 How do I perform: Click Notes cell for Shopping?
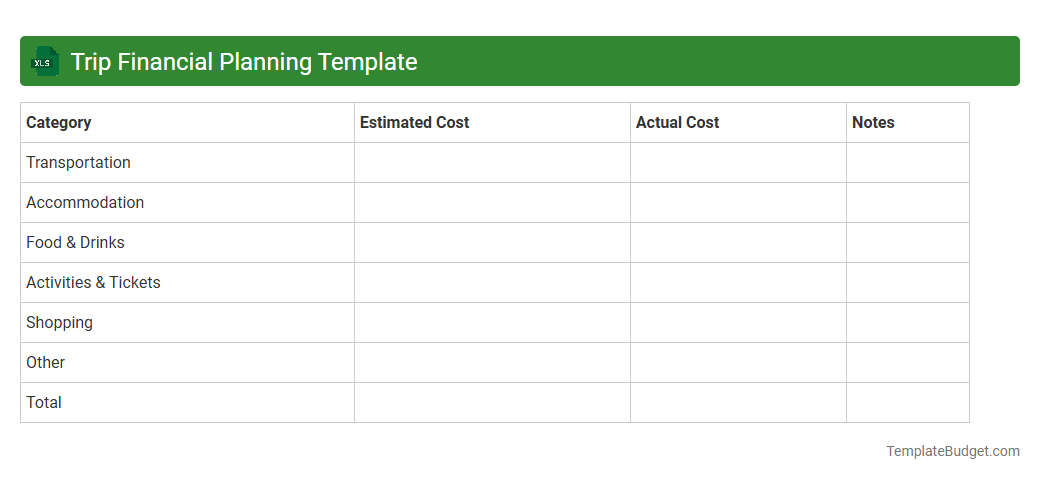tap(908, 323)
